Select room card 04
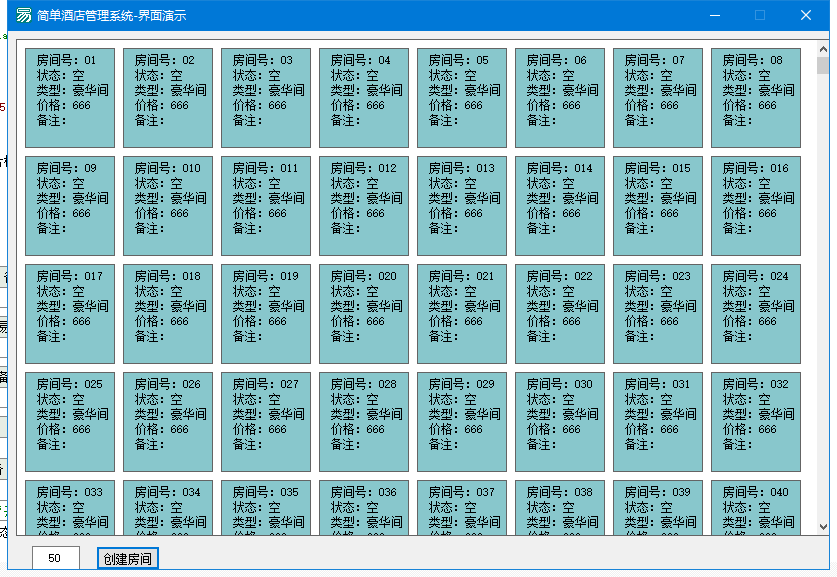The height and width of the screenshot is (577, 837). tap(364, 98)
